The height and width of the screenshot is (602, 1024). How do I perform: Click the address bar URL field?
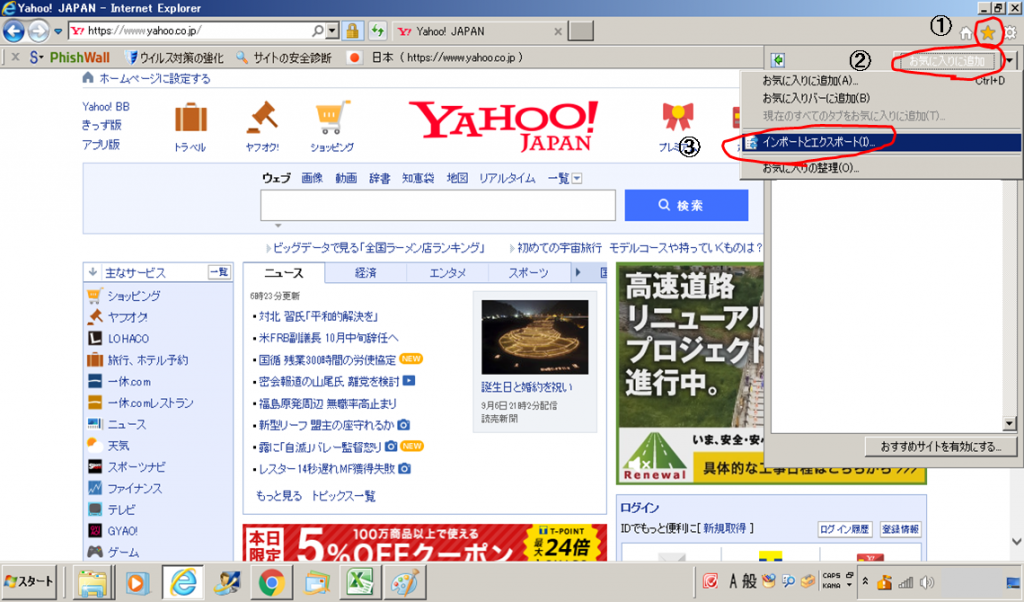tap(189, 31)
